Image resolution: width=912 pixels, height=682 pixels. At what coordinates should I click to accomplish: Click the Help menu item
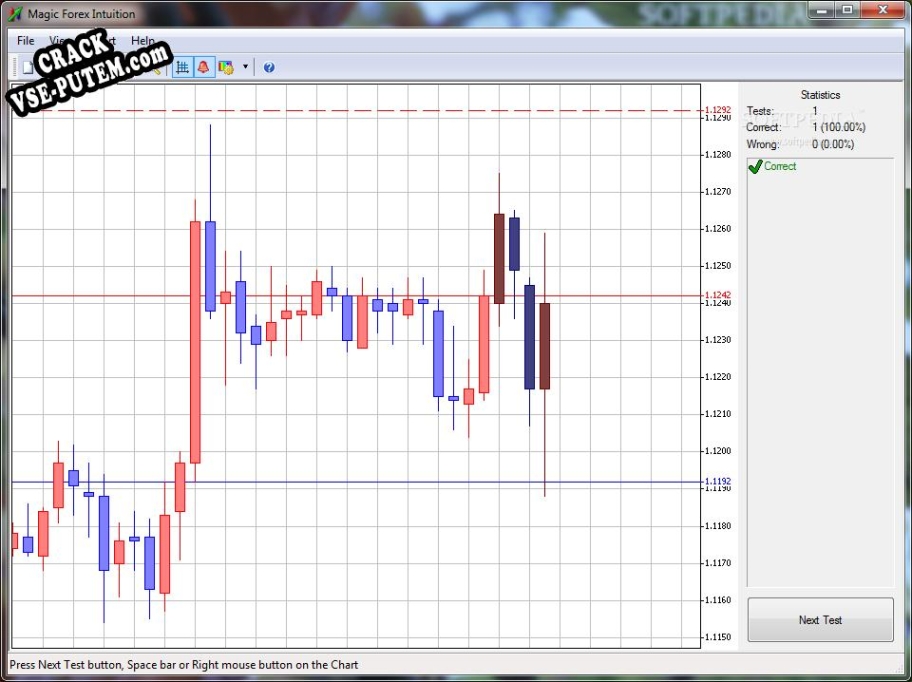point(143,41)
